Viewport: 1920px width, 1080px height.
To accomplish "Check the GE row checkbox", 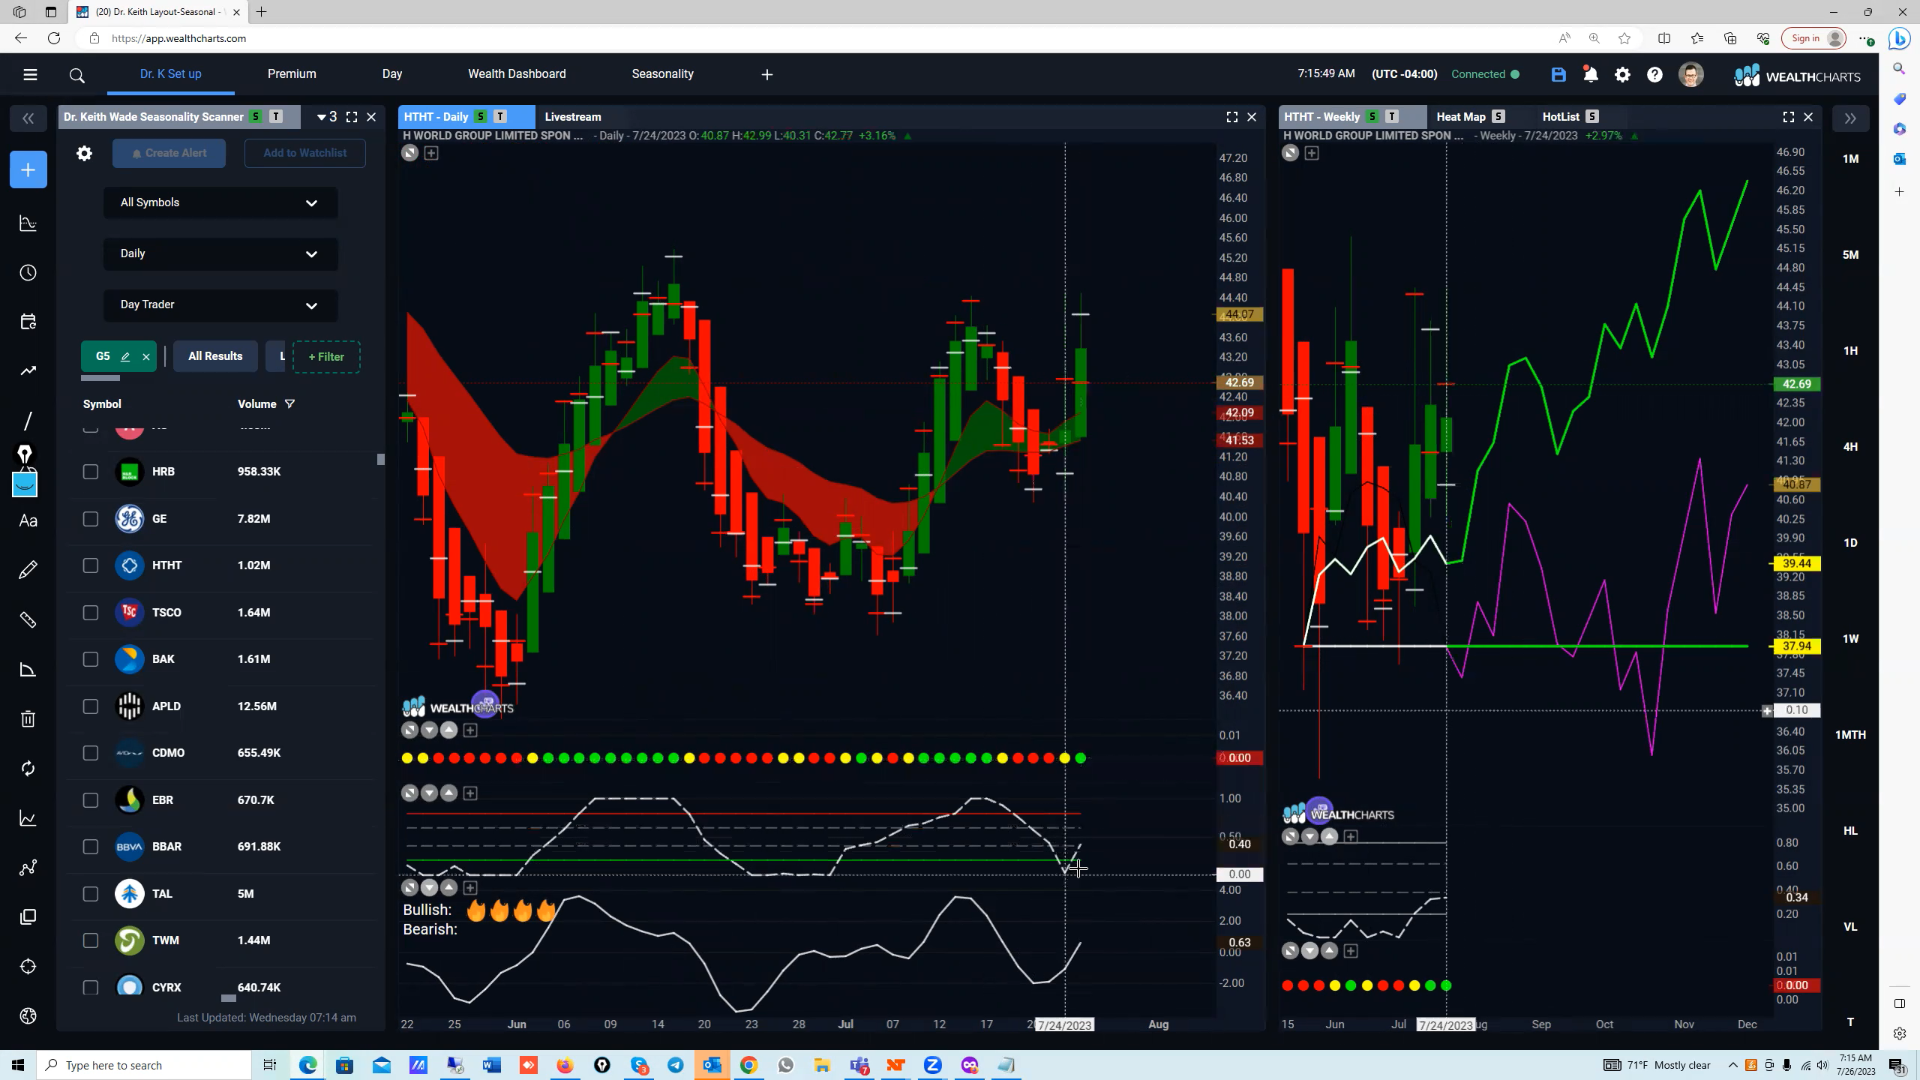I will pyautogui.click(x=90, y=519).
